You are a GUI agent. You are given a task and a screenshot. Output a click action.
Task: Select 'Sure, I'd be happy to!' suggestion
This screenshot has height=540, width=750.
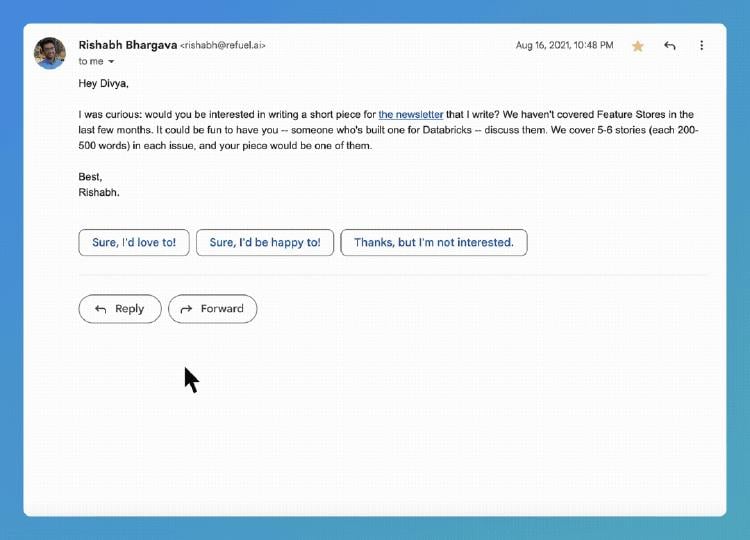[265, 243]
